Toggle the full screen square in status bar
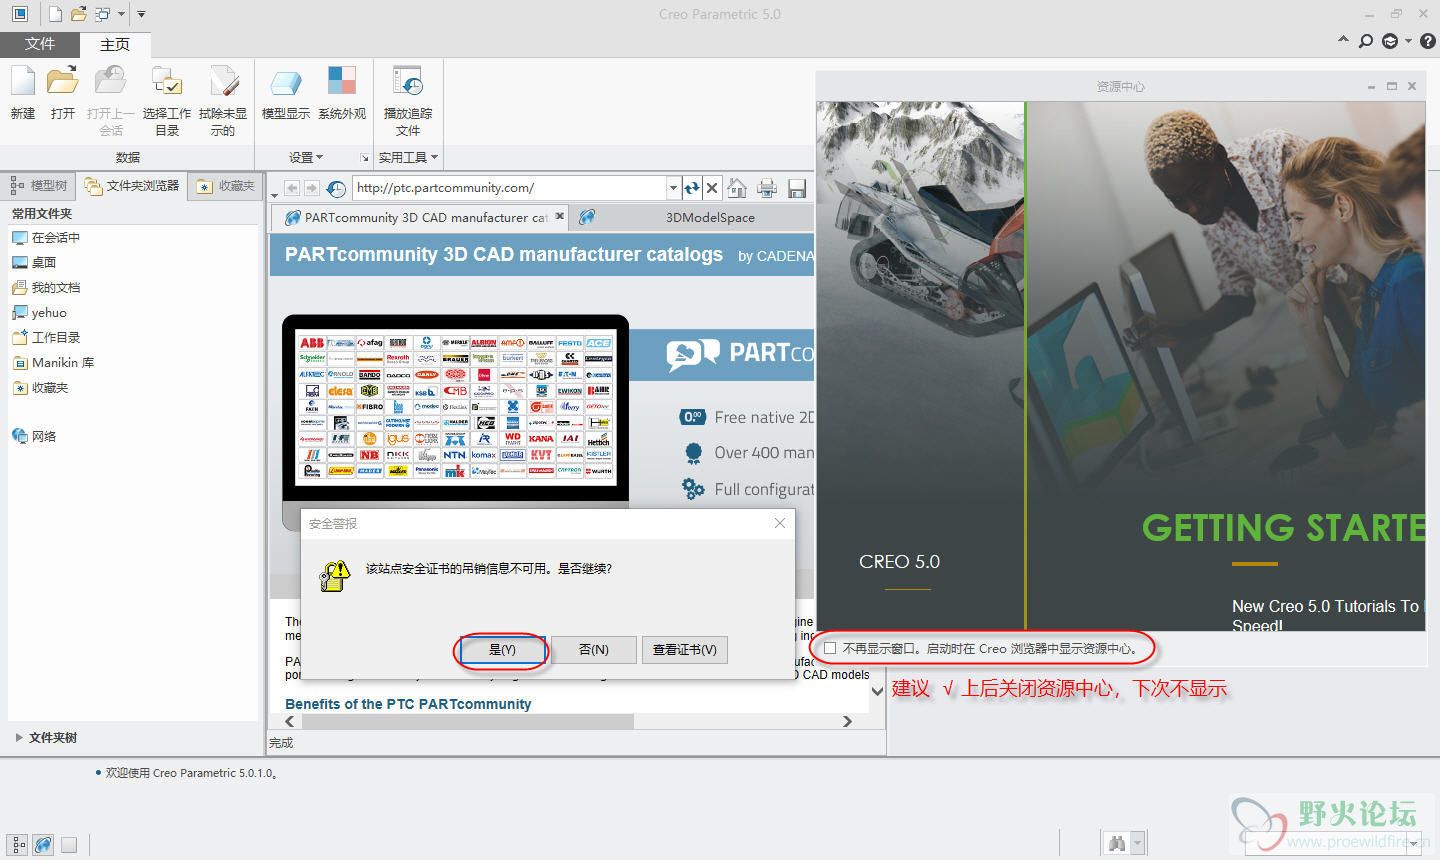 click(69, 845)
